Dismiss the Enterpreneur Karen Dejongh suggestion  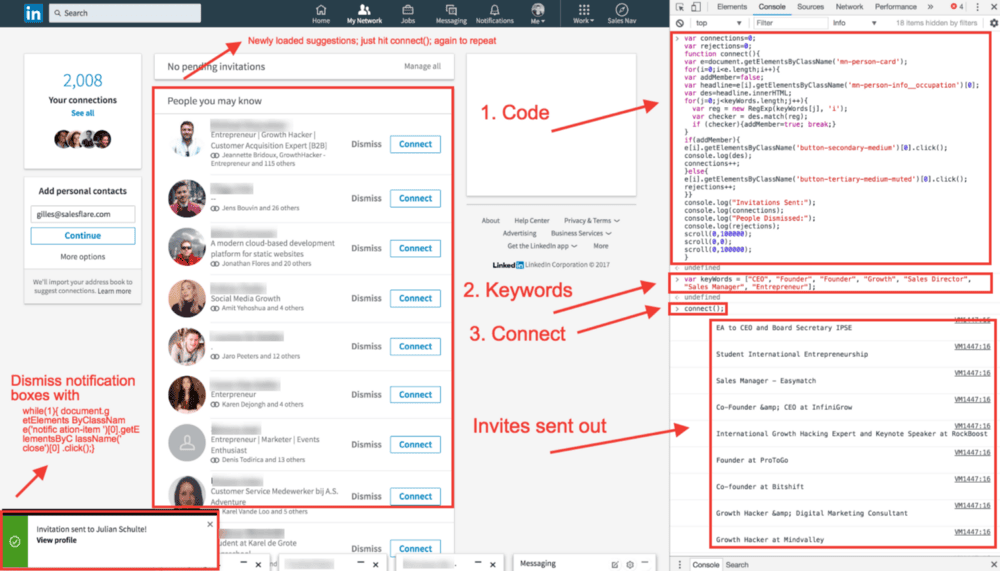click(366, 395)
